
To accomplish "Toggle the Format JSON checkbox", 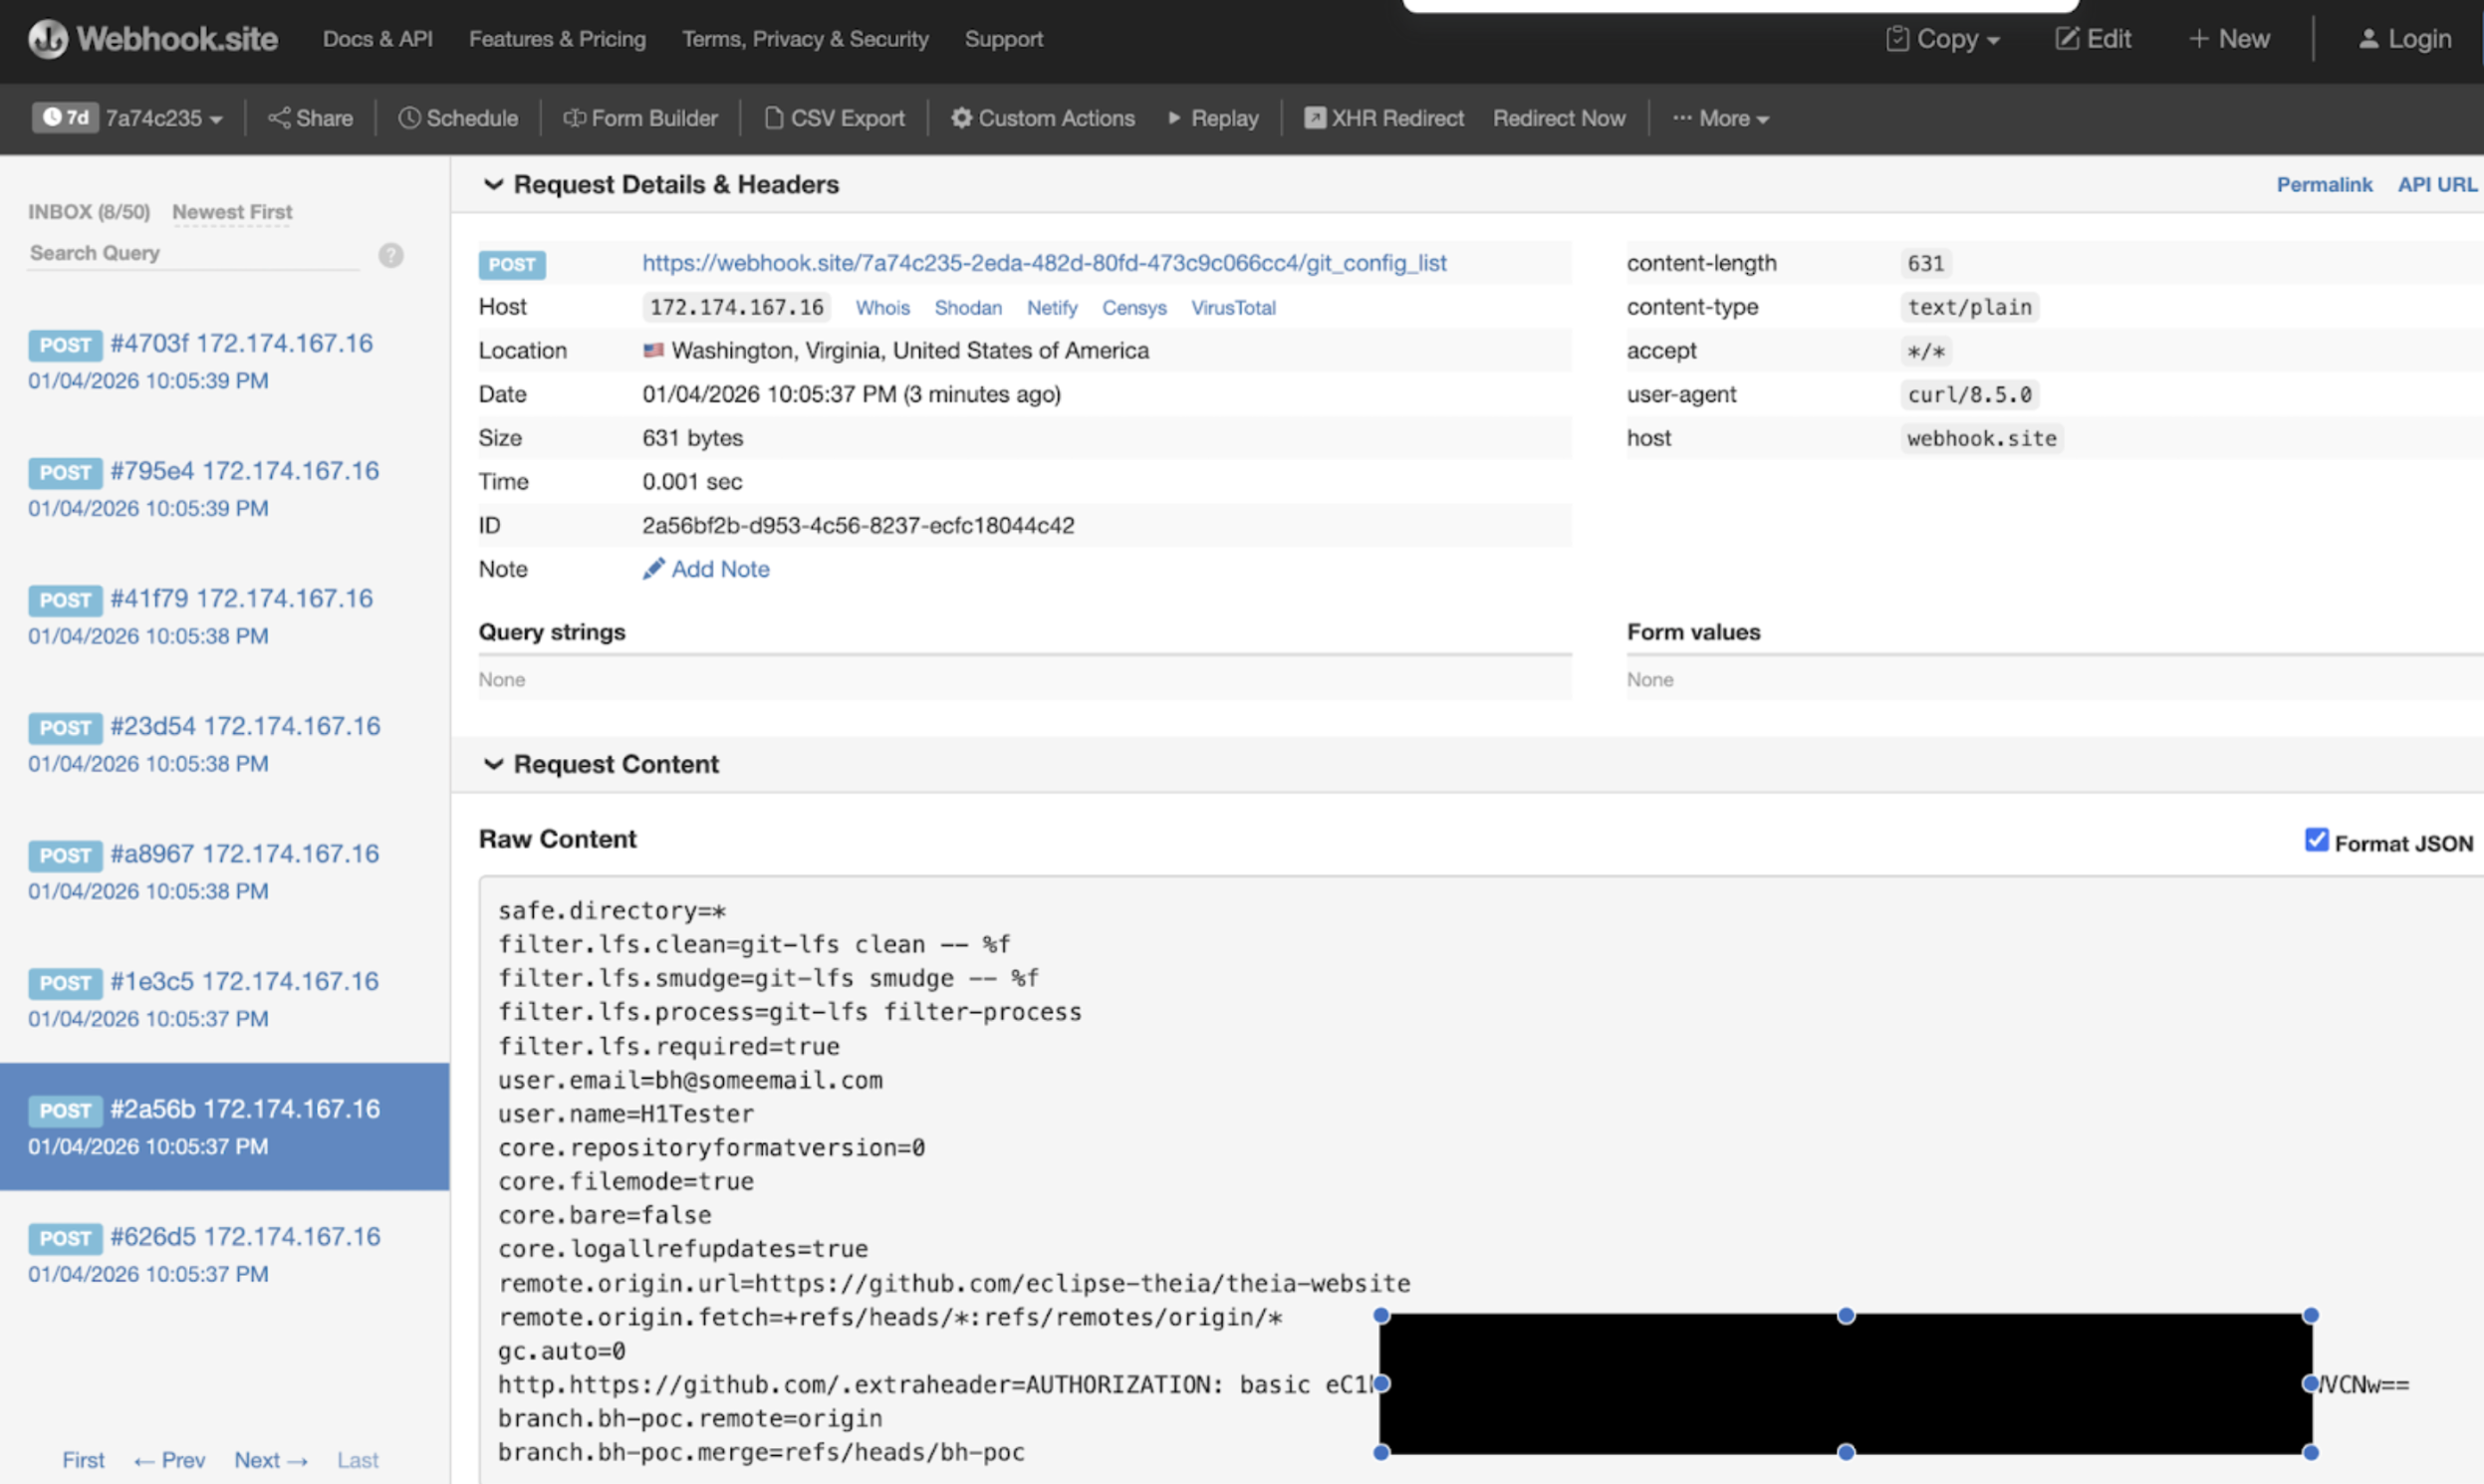I will tap(2316, 840).
